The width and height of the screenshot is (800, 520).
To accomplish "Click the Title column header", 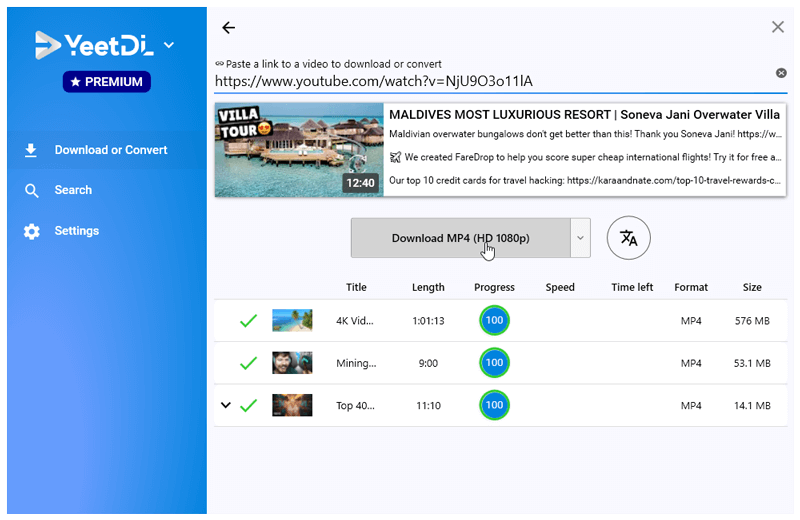I will [x=356, y=287].
